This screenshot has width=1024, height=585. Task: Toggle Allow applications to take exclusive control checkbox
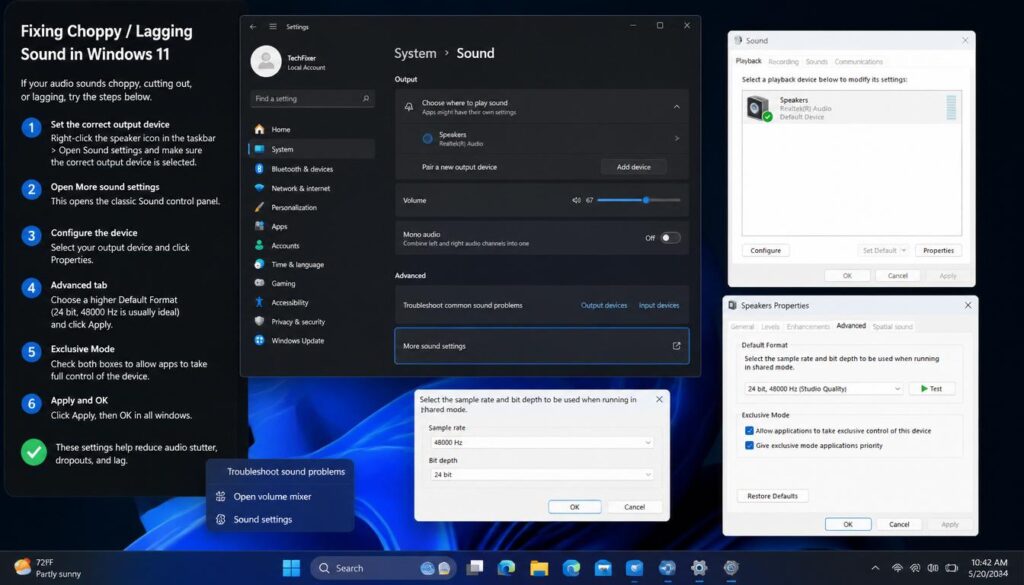pos(749,431)
